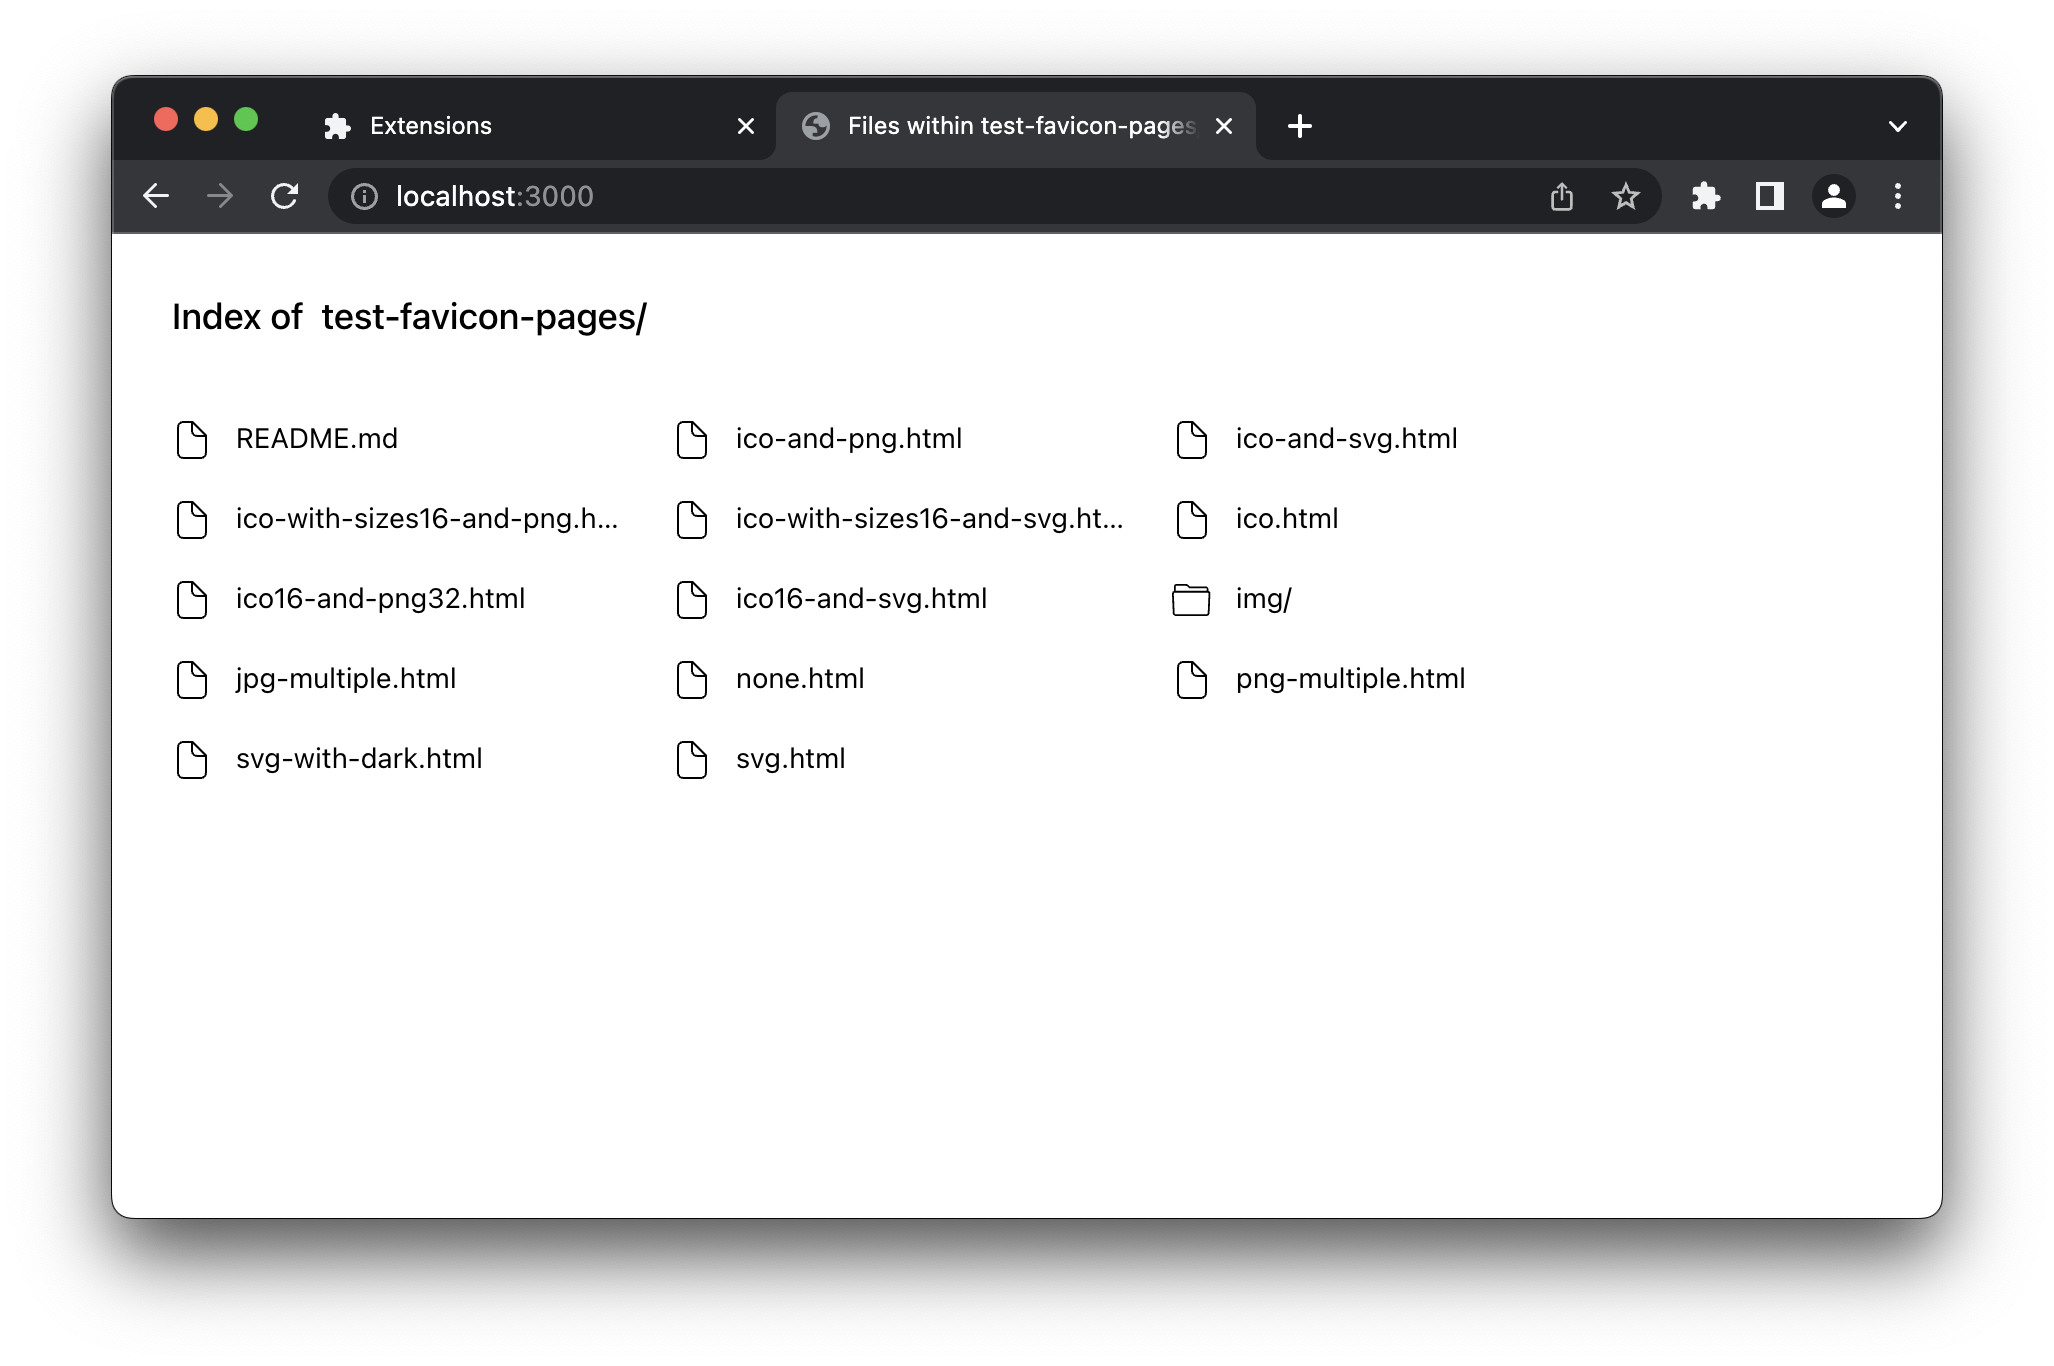Open png-multiple.html file
Image resolution: width=2054 pixels, height=1366 pixels.
[1349, 679]
